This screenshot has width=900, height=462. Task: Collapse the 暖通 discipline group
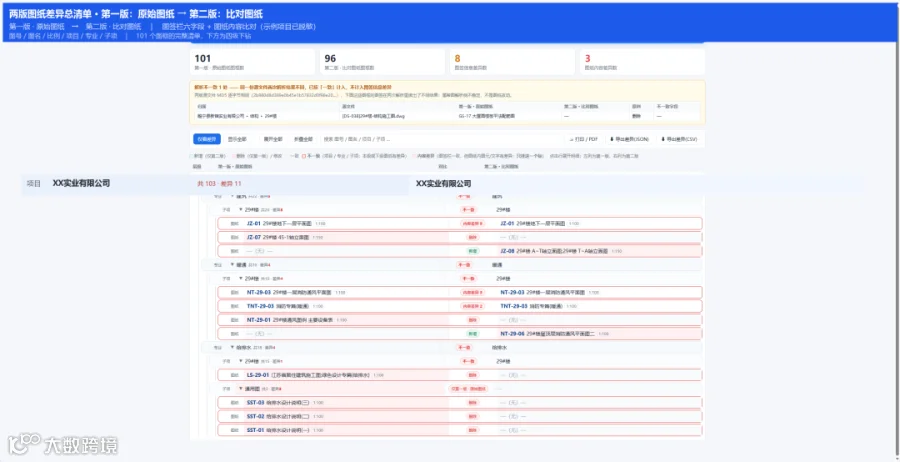point(233,265)
